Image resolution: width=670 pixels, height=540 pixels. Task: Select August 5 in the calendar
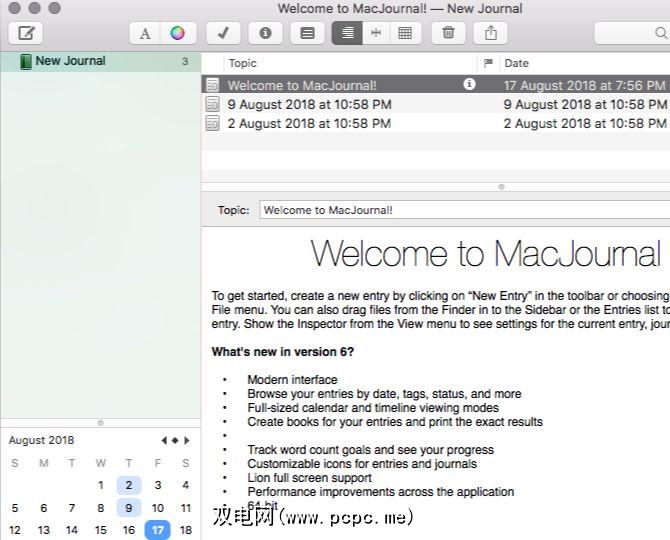click(x=15, y=508)
